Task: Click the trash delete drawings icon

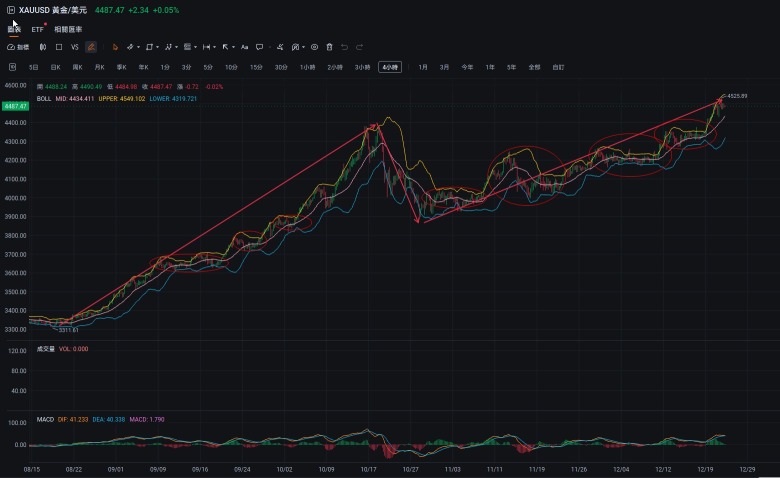Action: coord(329,47)
